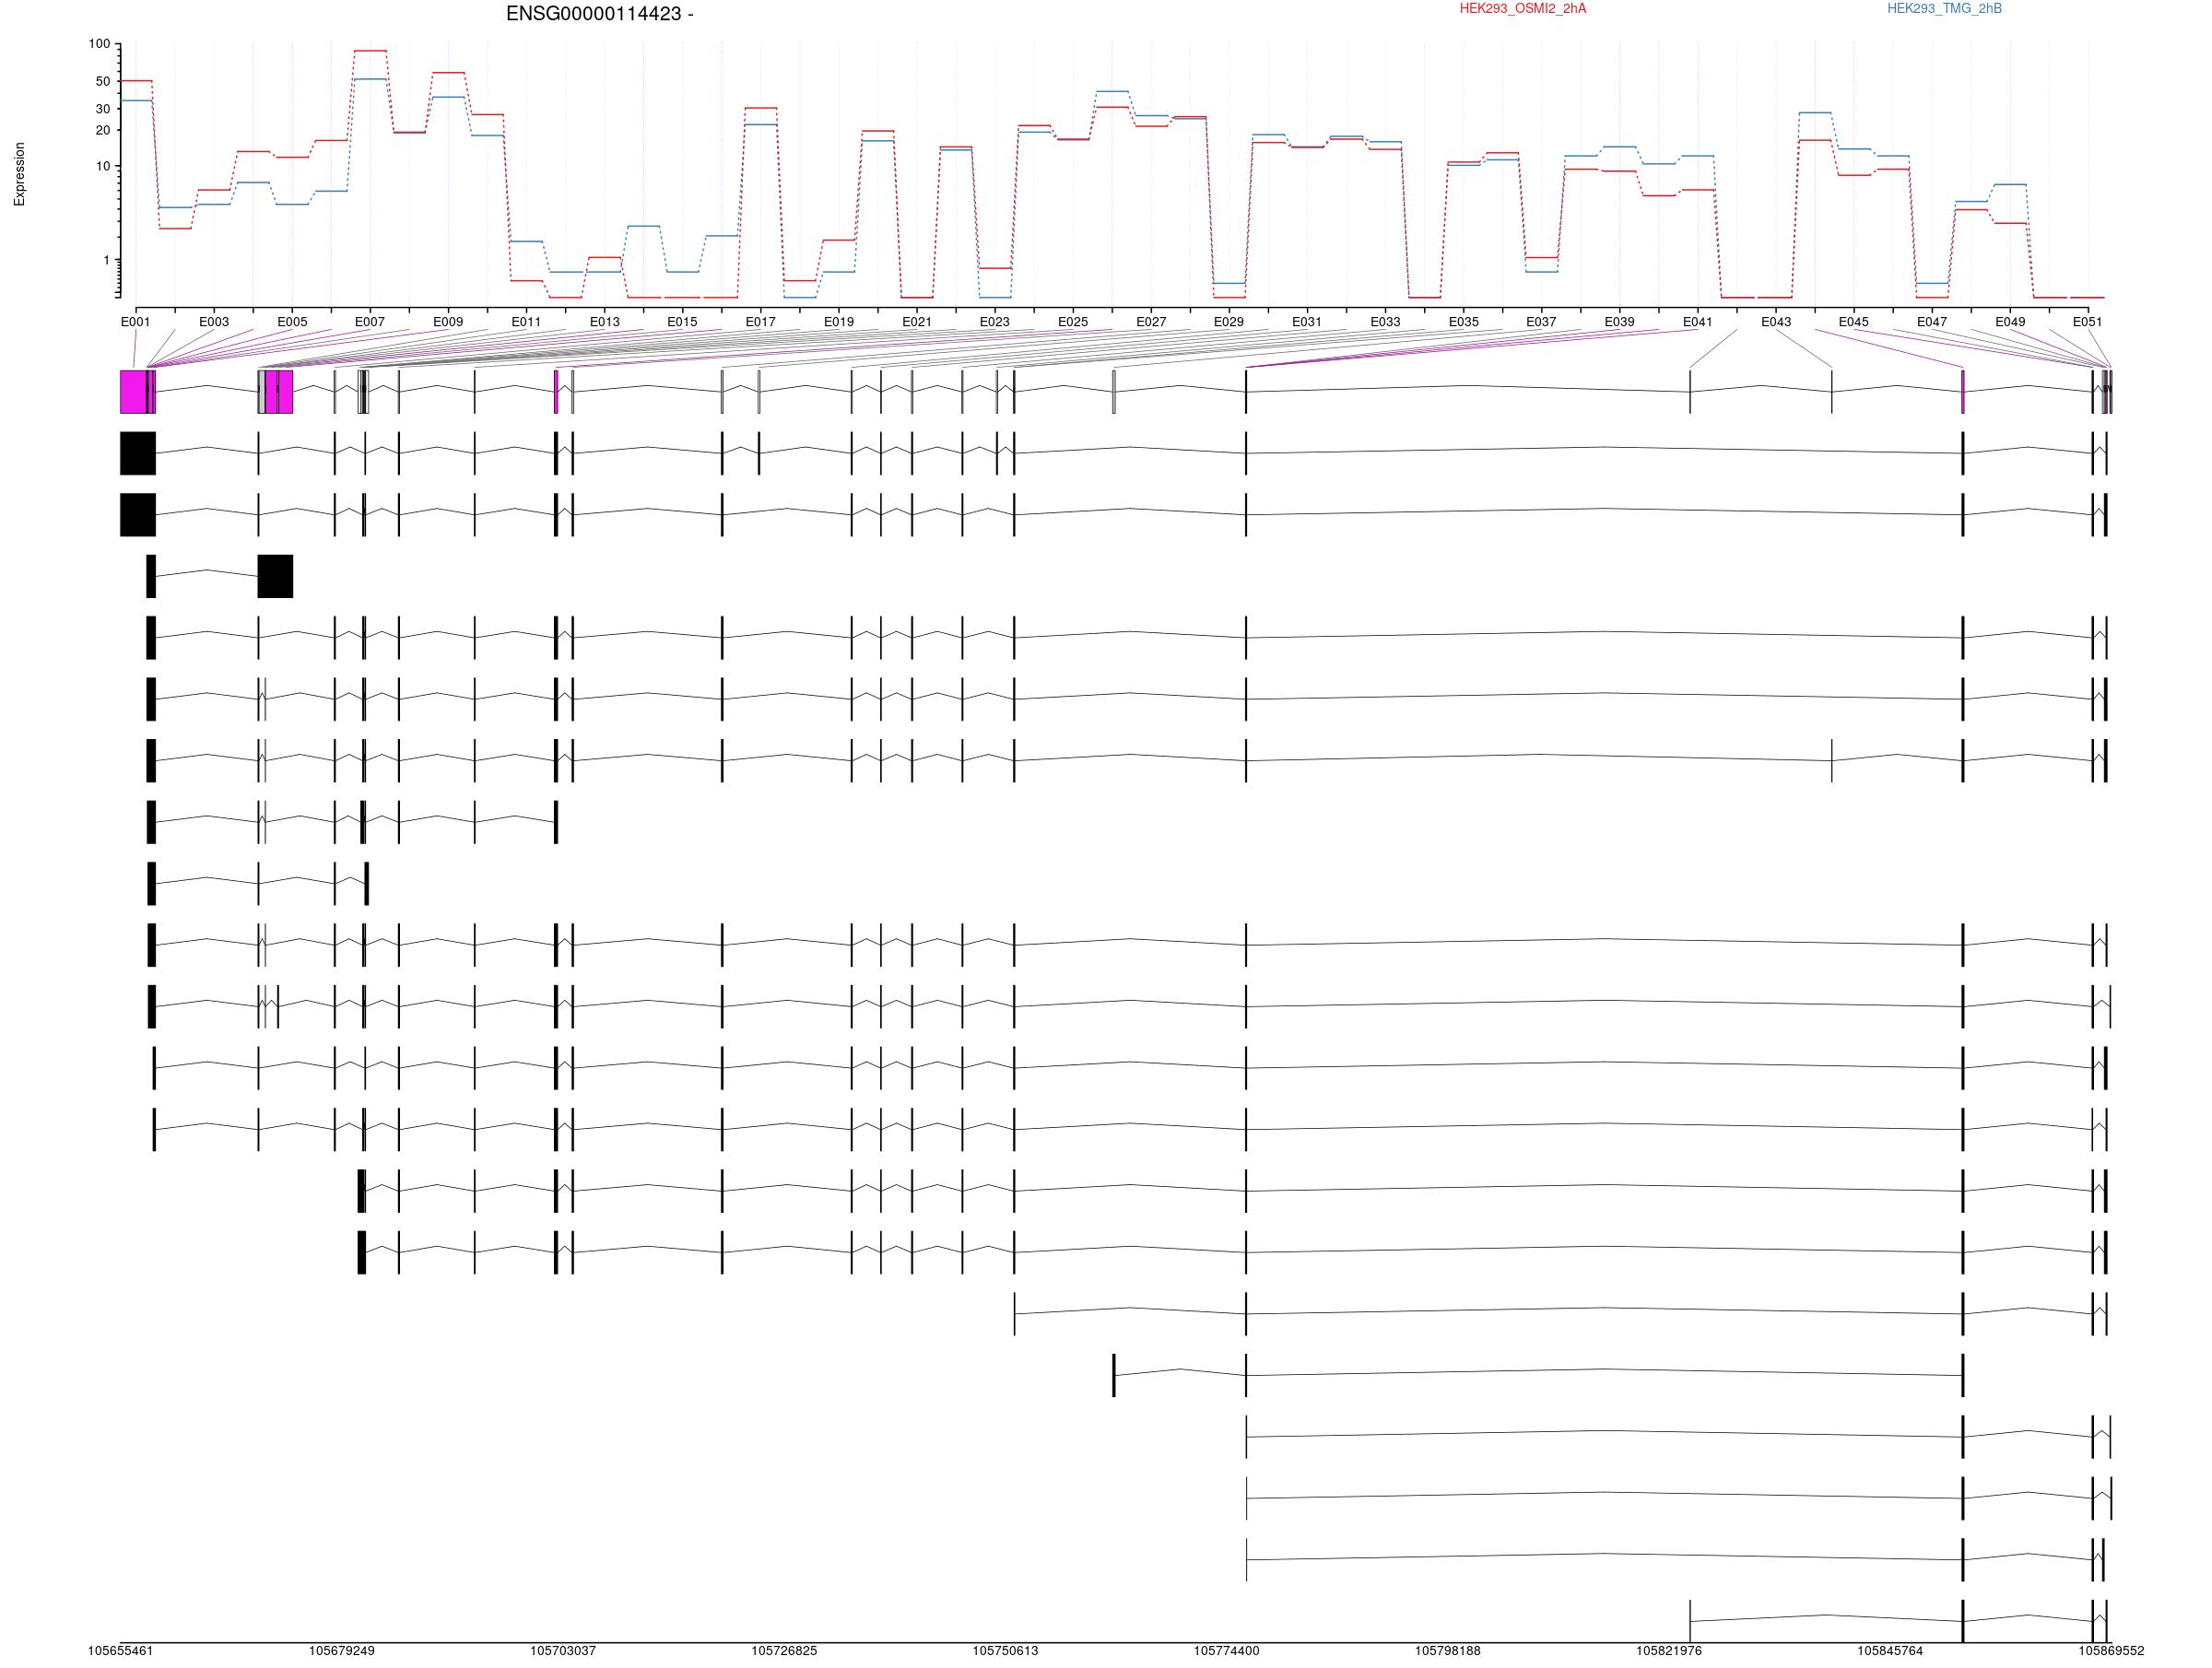The width and height of the screenshot is (2212, 1668).
Task: Click genomic coordinate 105703037
Action: [x=563, y=1651]
